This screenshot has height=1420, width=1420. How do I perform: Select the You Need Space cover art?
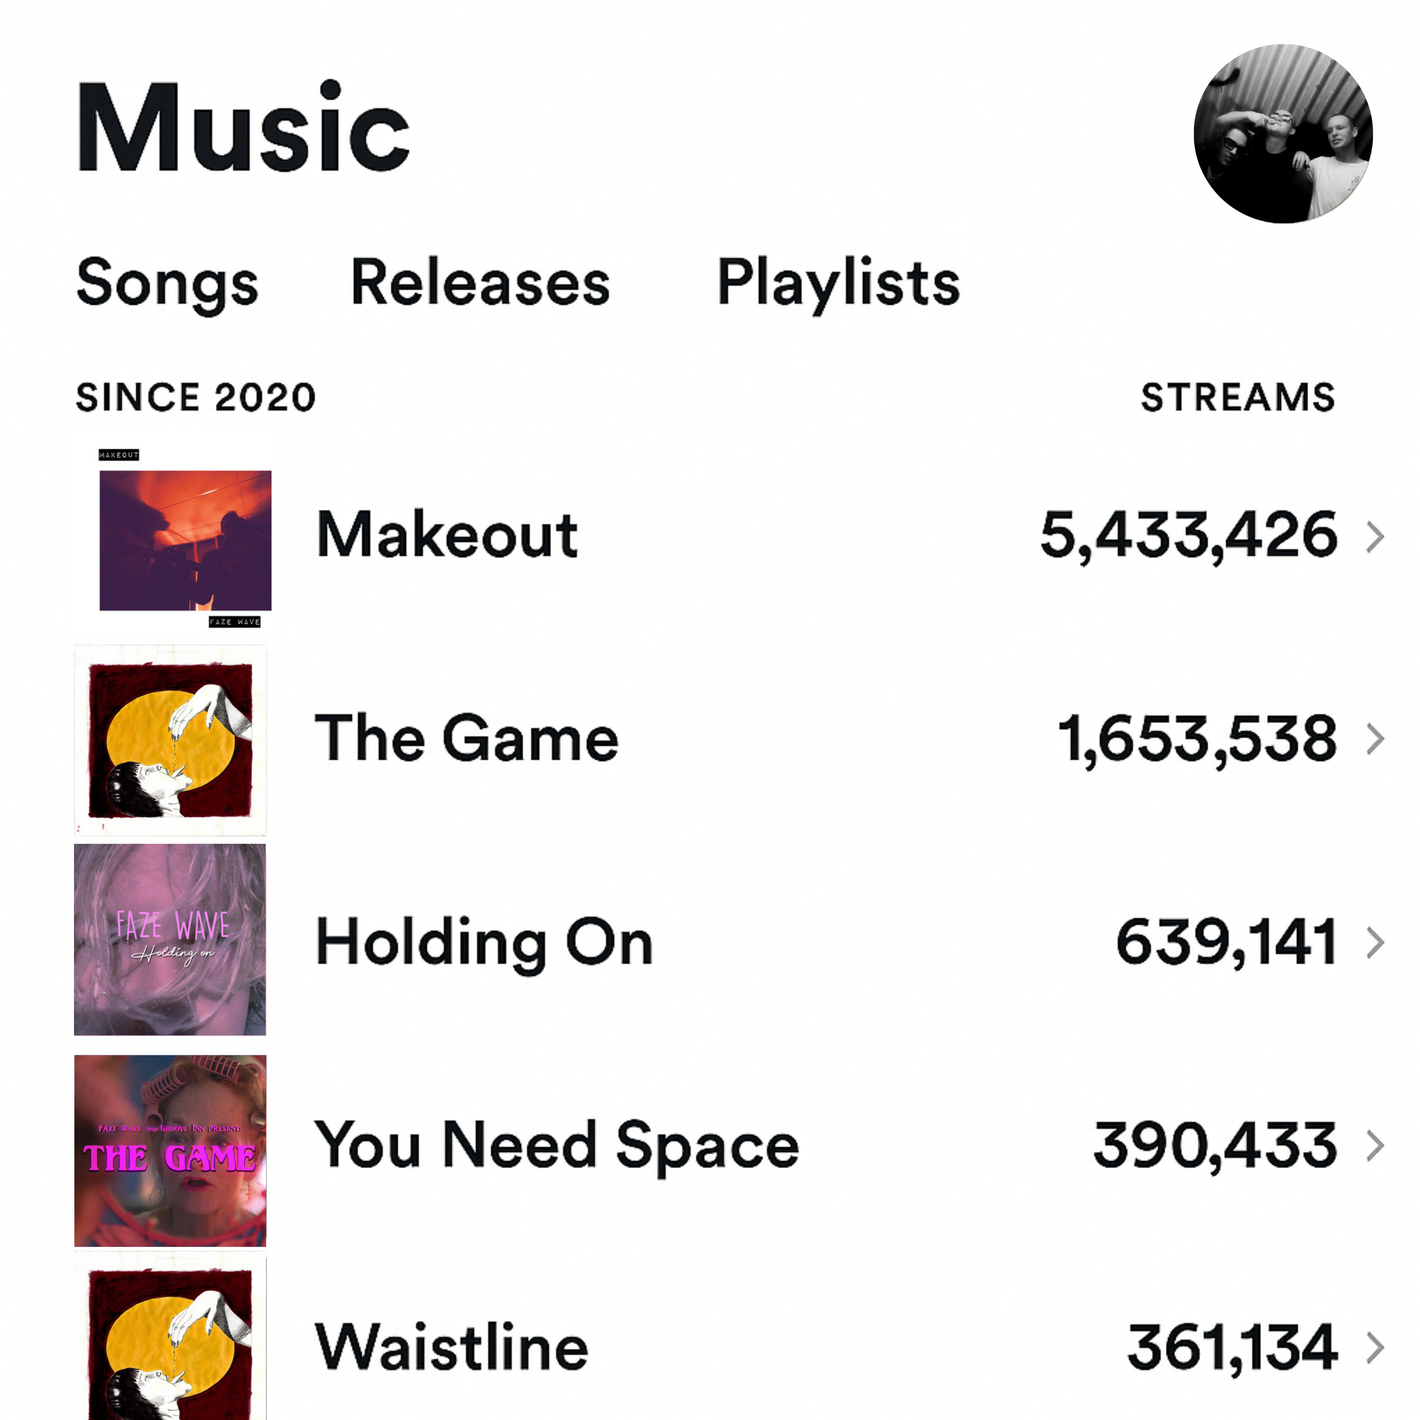click(x=171, y=1151)
